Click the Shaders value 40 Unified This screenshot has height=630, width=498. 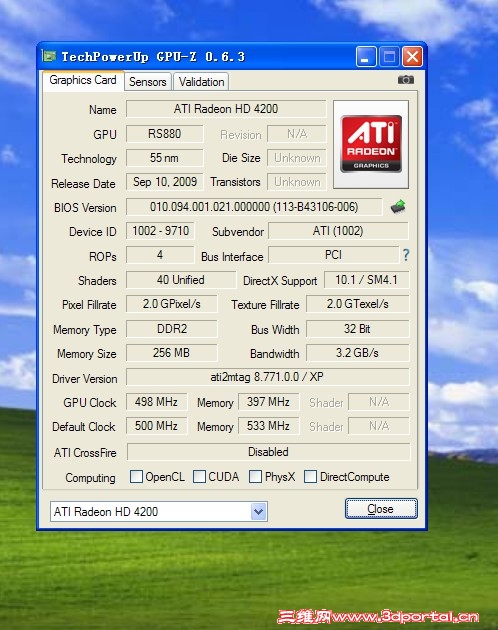pos(181,280)
